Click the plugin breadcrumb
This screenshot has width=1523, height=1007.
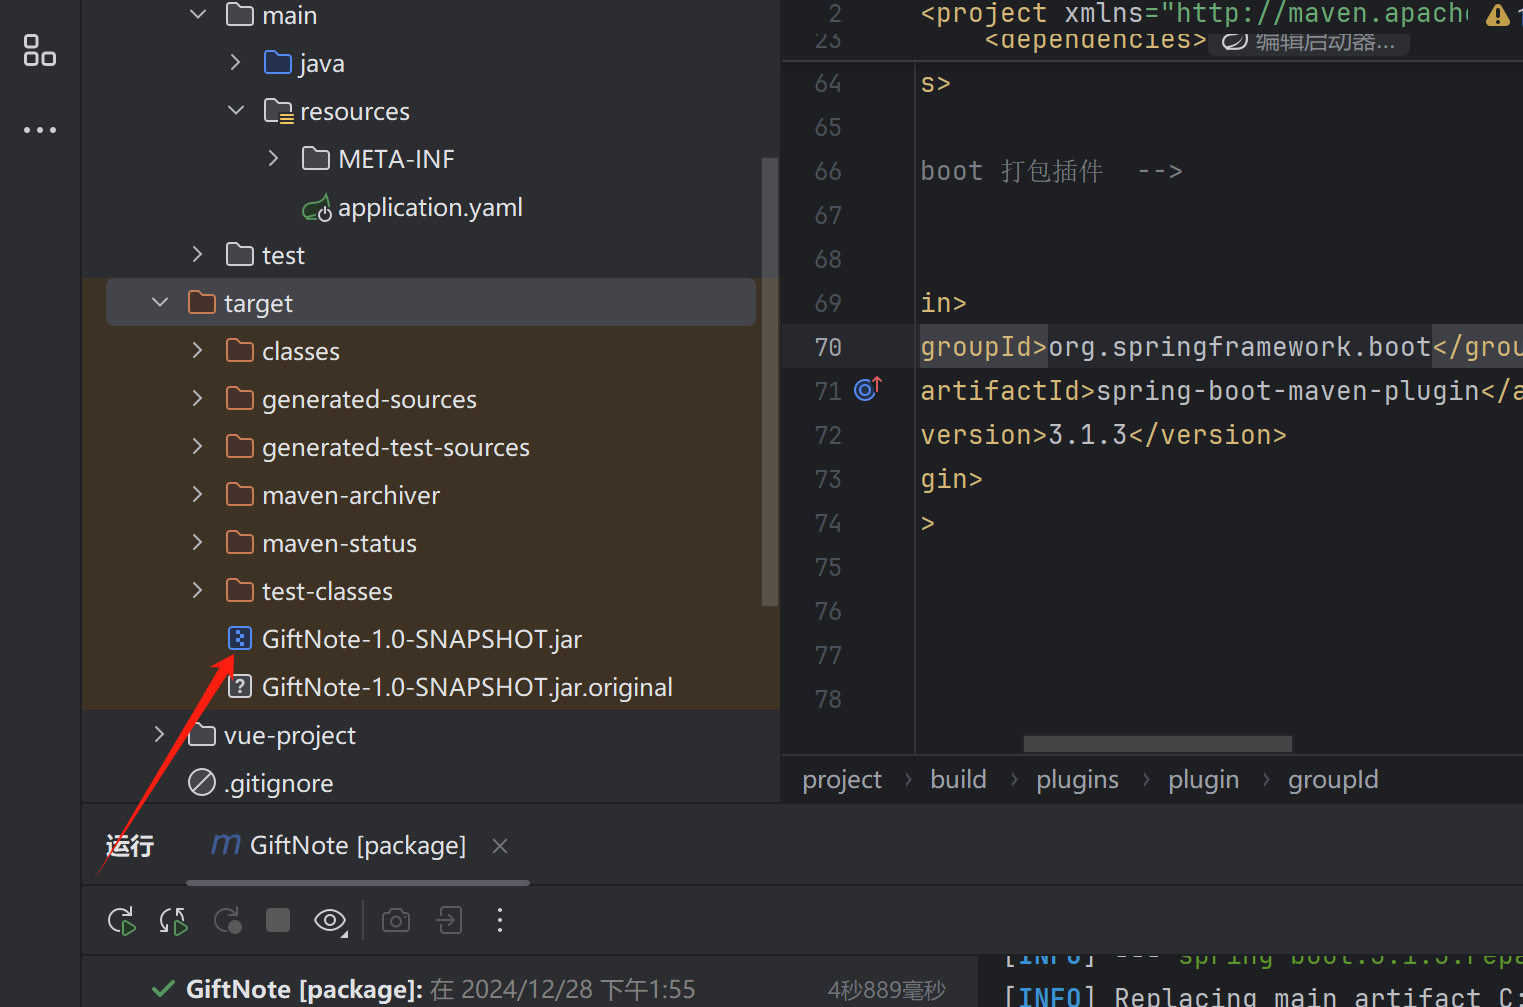[x=1203, y=780]
